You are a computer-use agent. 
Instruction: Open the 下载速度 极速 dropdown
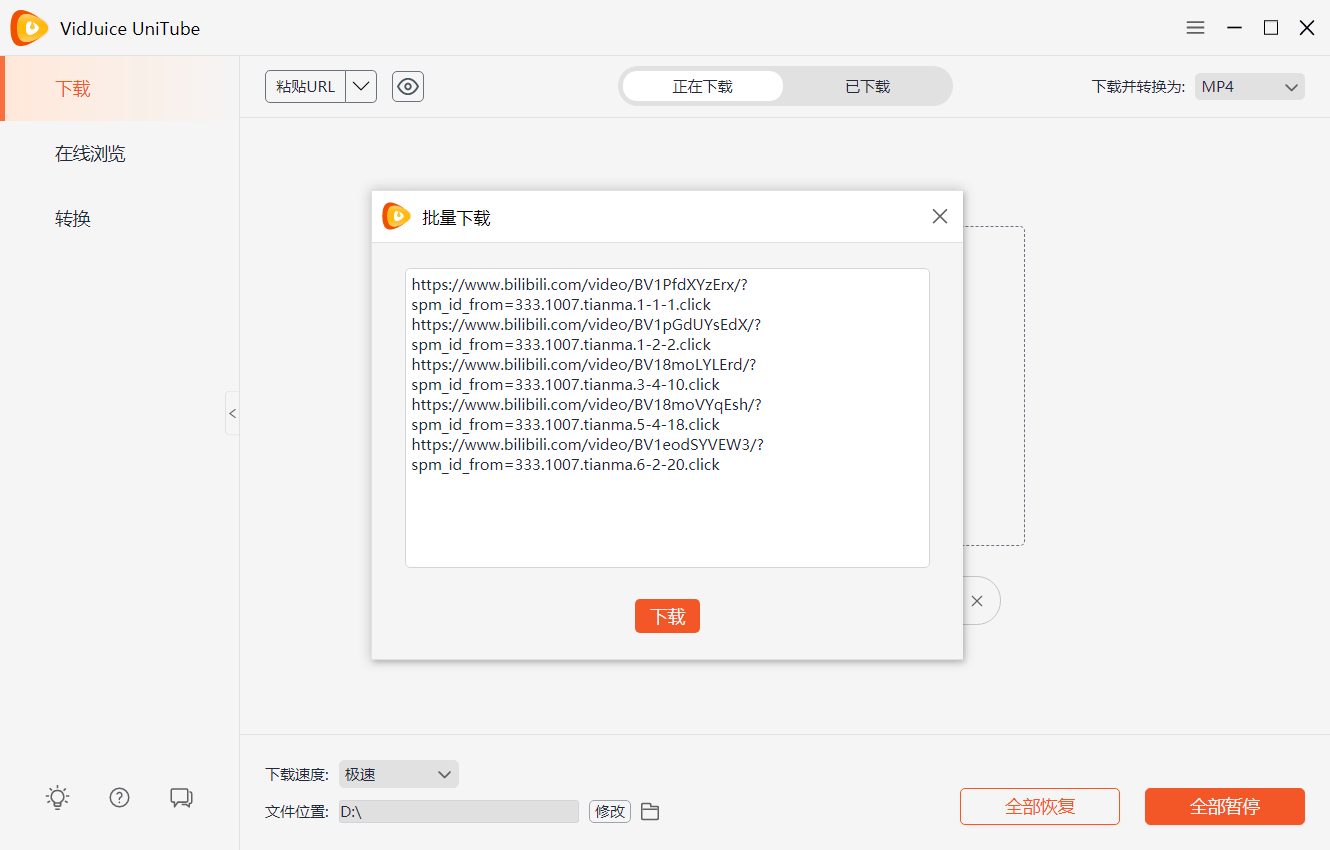[x=398, y=774]
